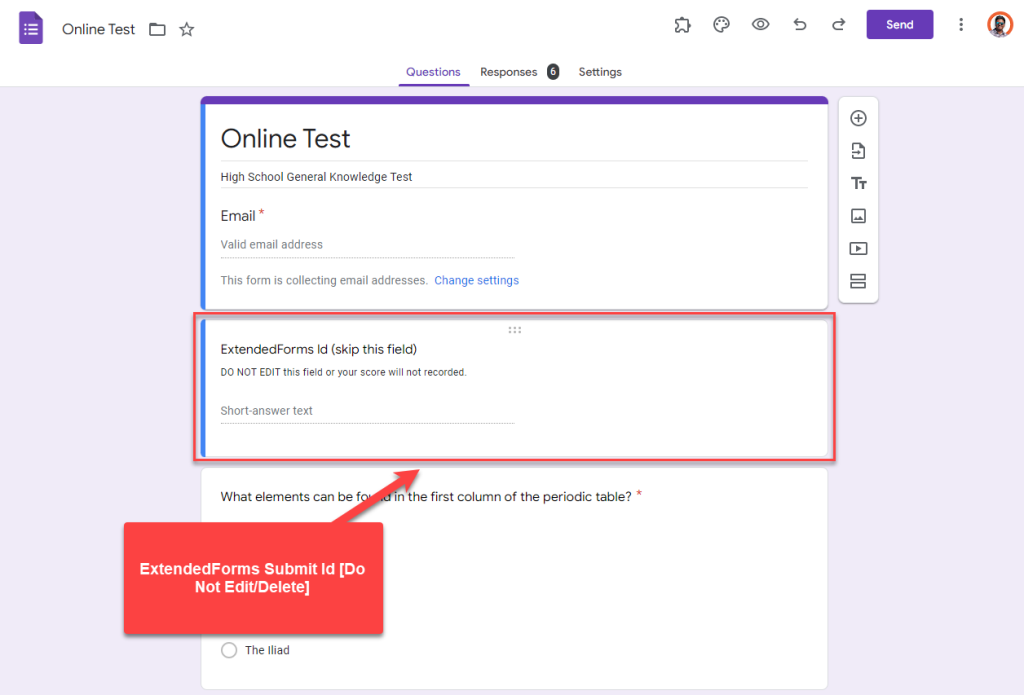Customize the theme with the palette icon
This screenshot has height=695, width=1024.
pyautogui.click(x=721, y=24)
